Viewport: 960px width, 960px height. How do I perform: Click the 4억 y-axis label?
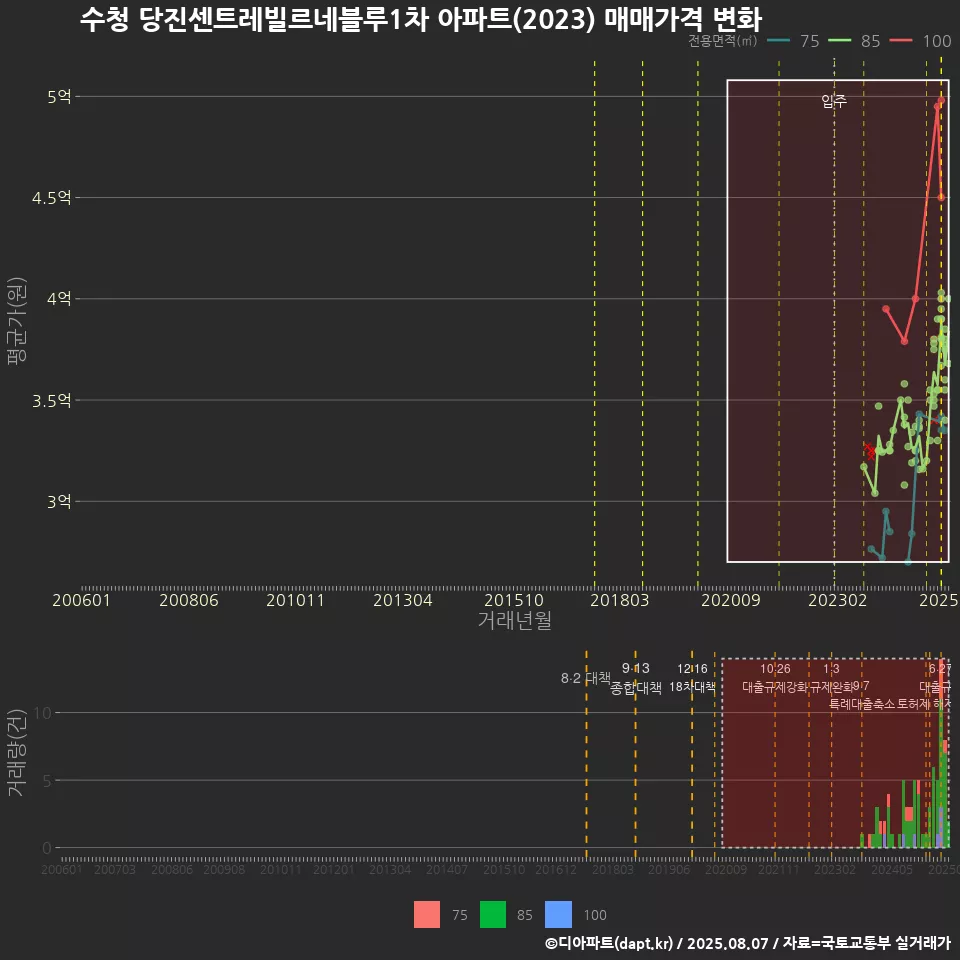[59, 299]
